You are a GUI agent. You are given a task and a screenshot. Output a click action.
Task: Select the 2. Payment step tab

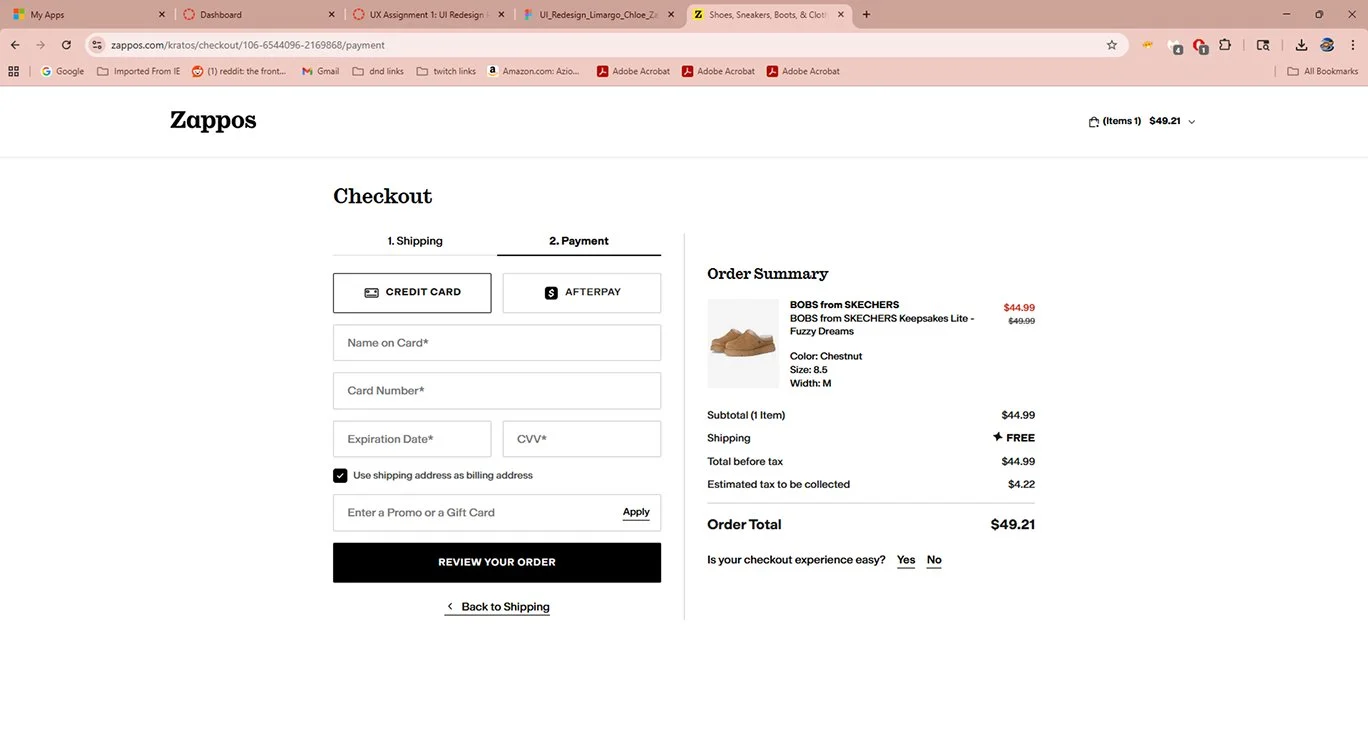(x=579, y=241)
